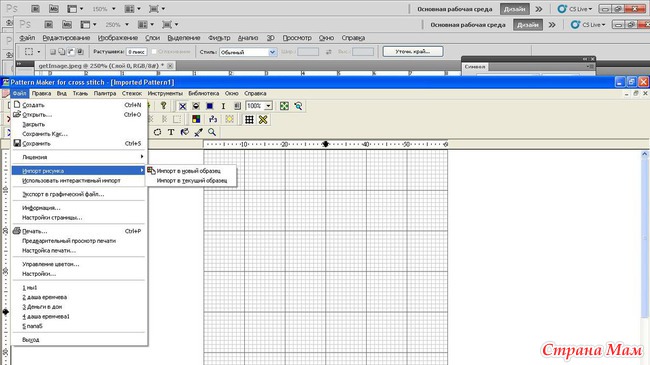This screenshot has height=365, width=650.
Task: Expand the Лицензия submenu
Action: 79,157
